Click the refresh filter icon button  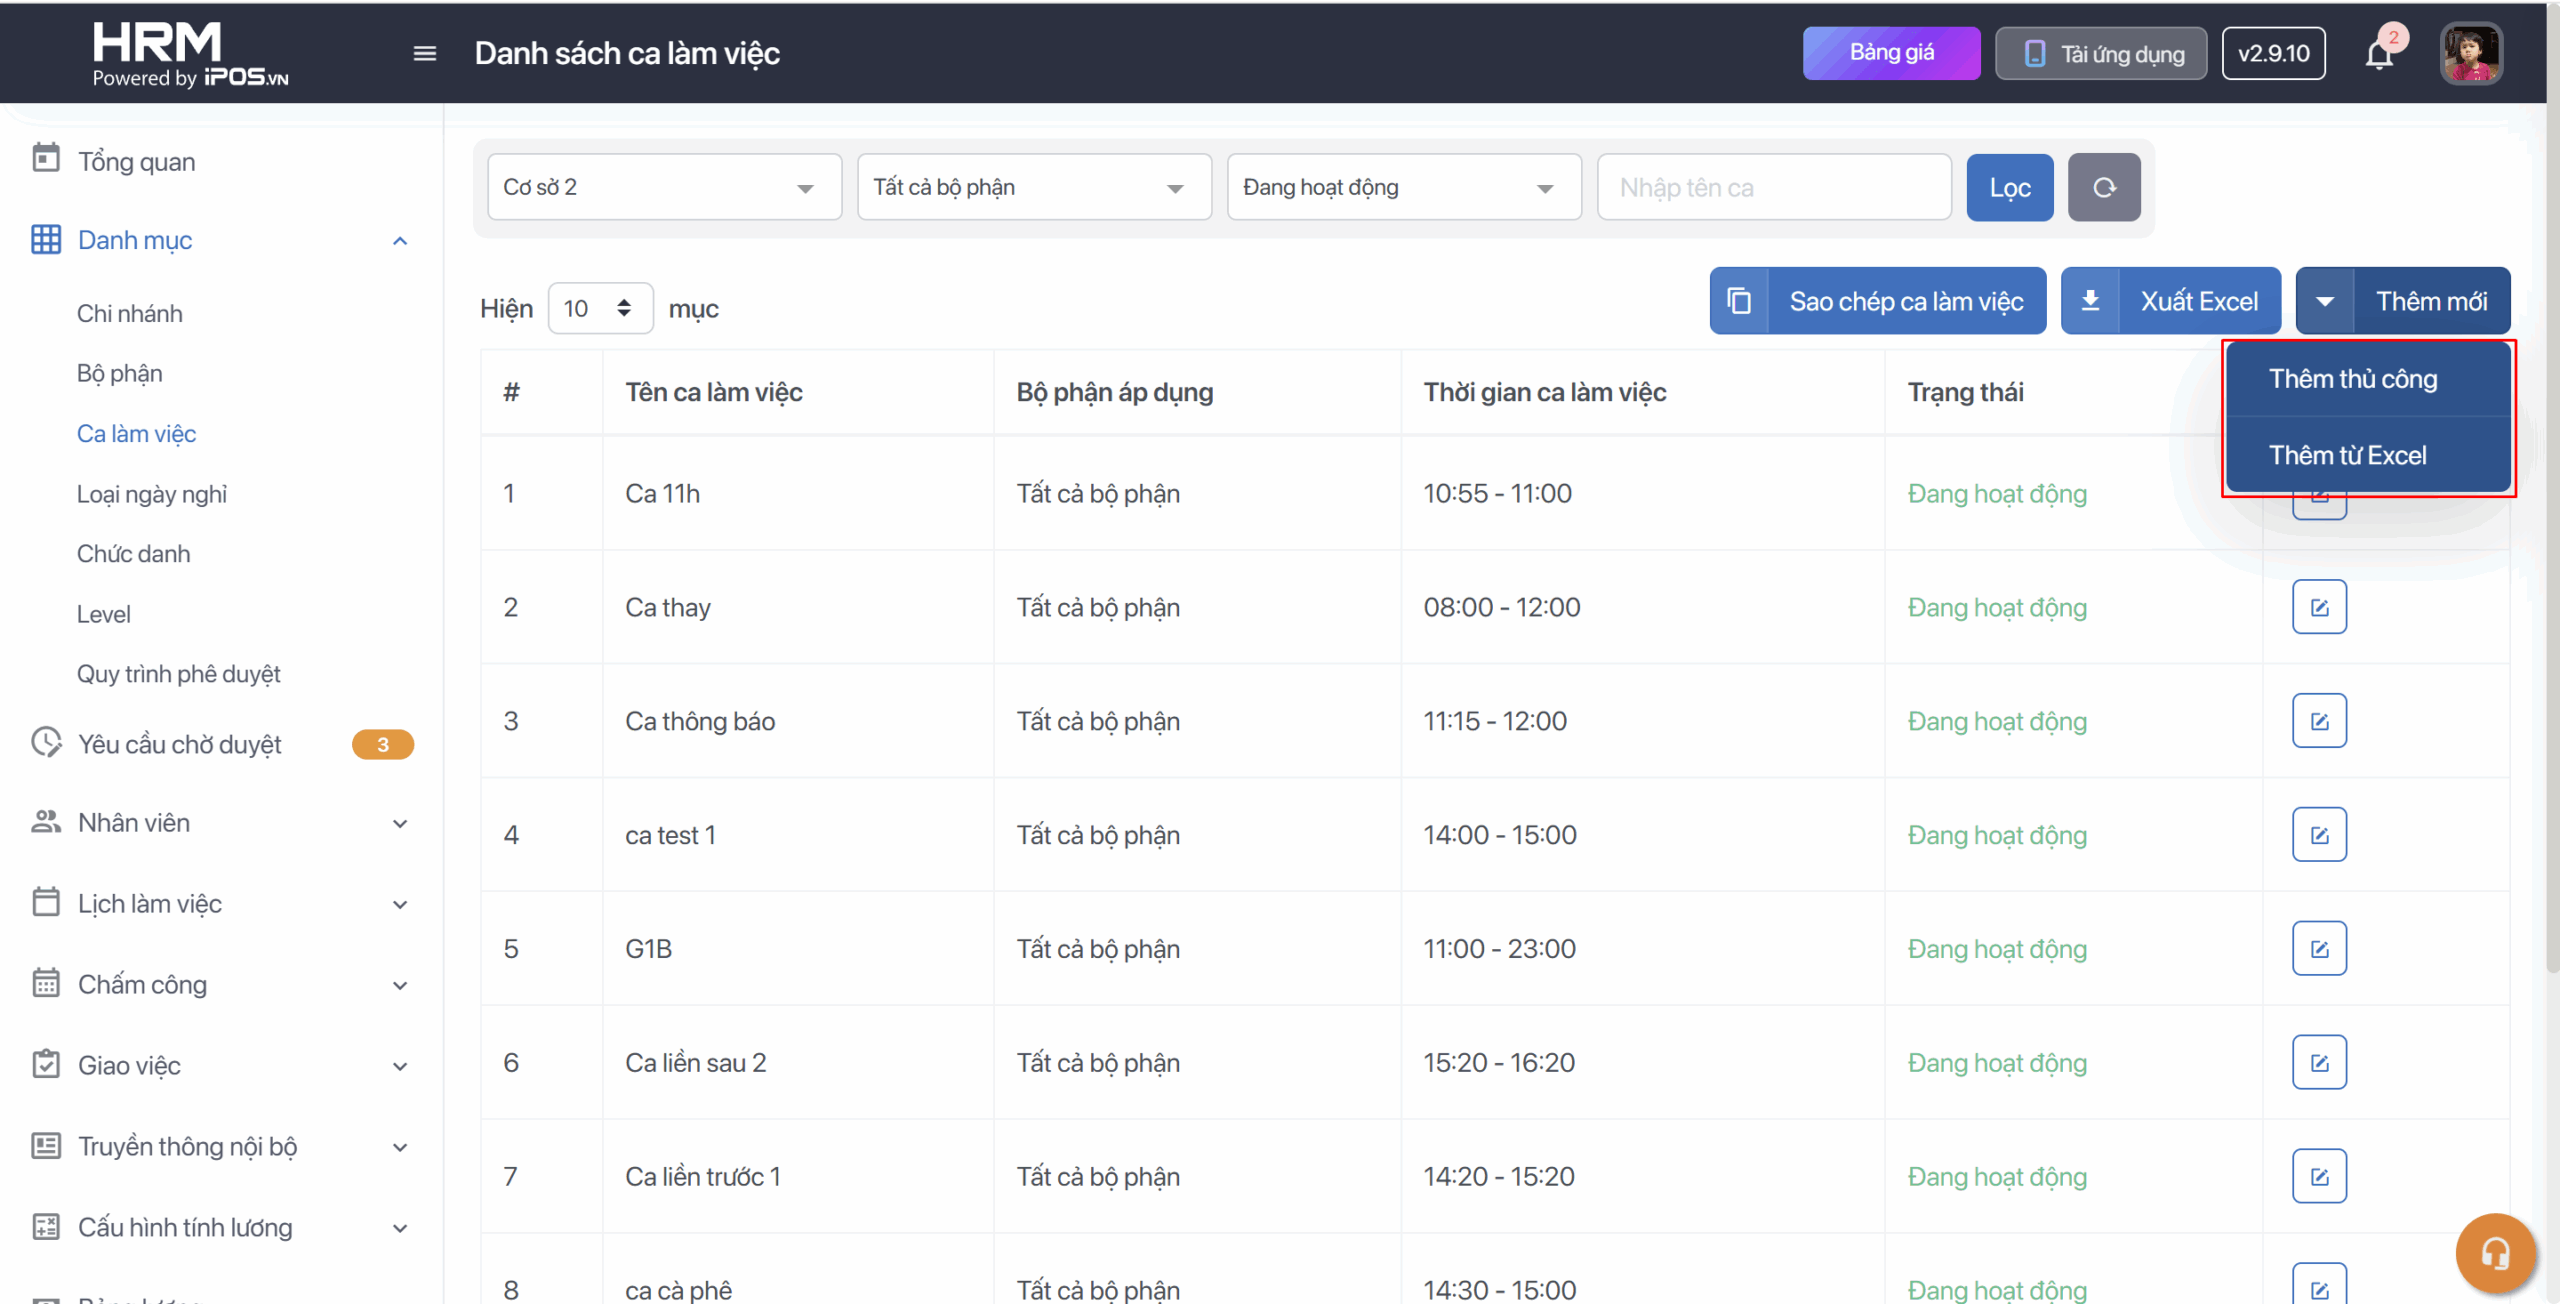(2104, 187)
